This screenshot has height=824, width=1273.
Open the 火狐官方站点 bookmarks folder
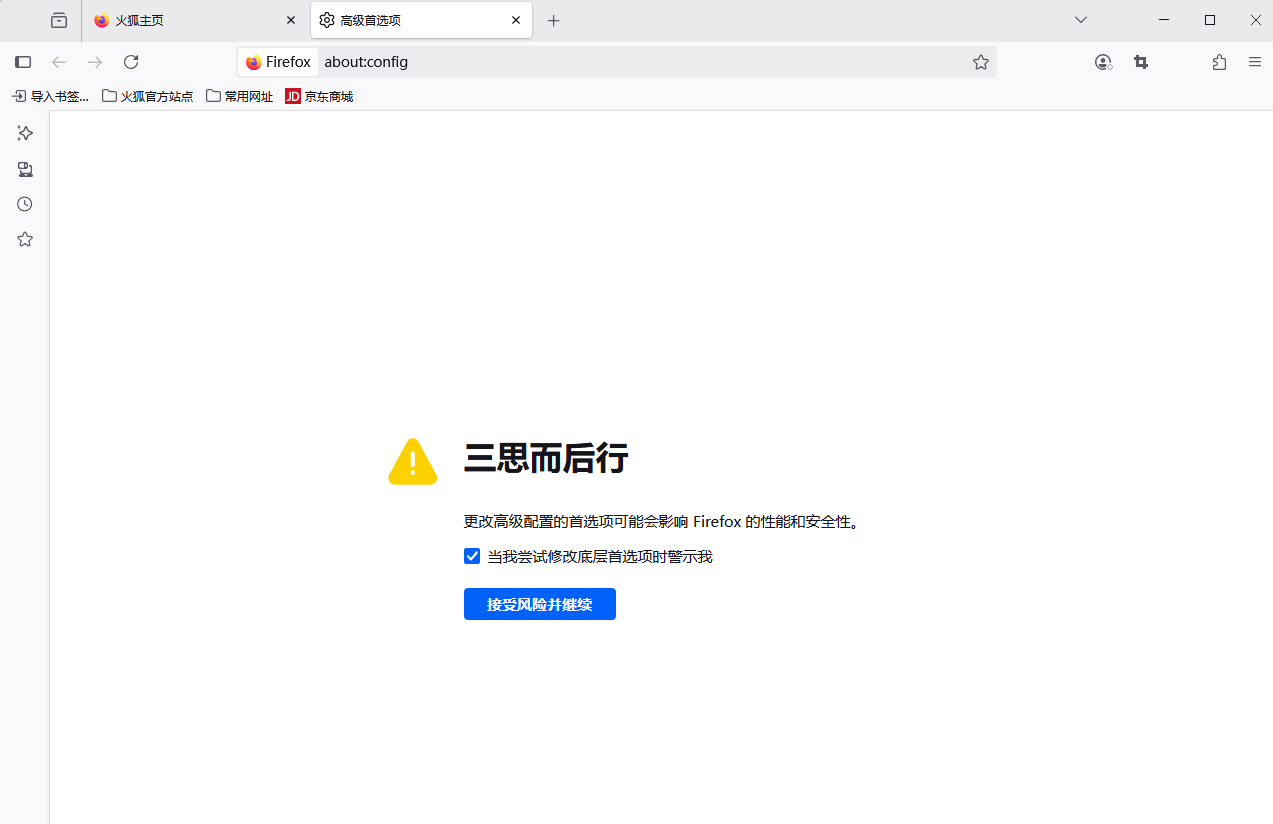[148, 96]
